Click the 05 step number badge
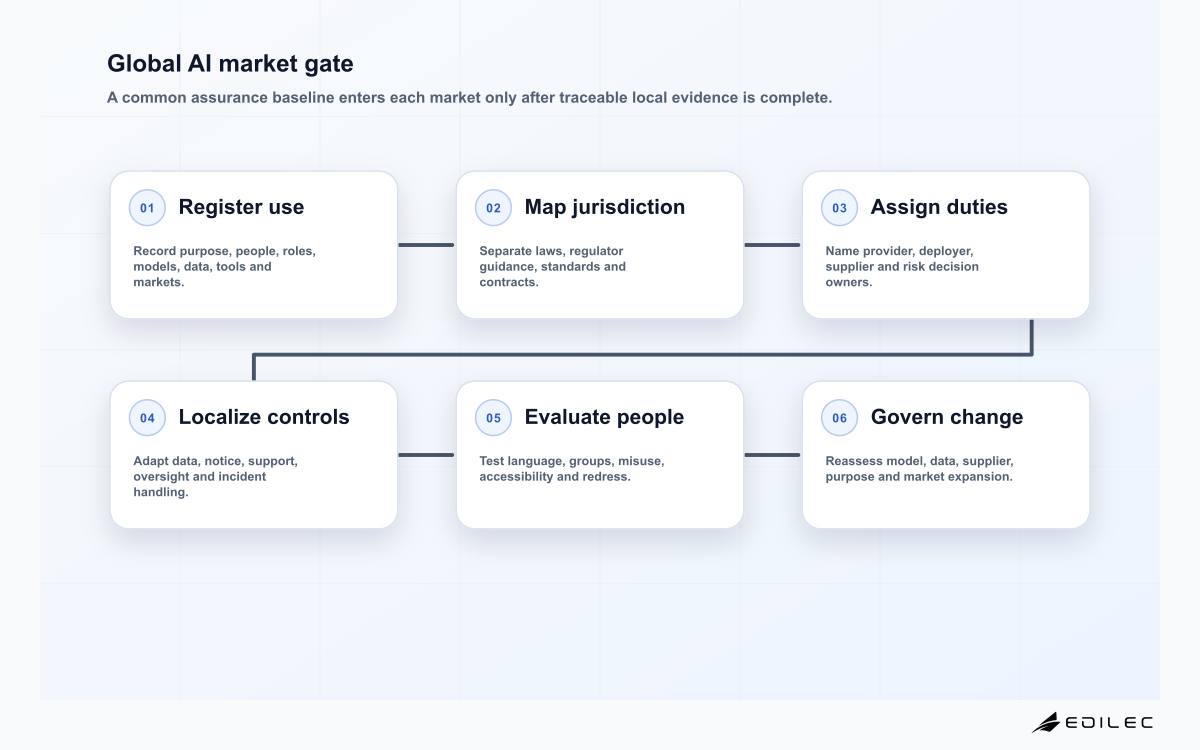1200x750 pixels. [493, 418]
